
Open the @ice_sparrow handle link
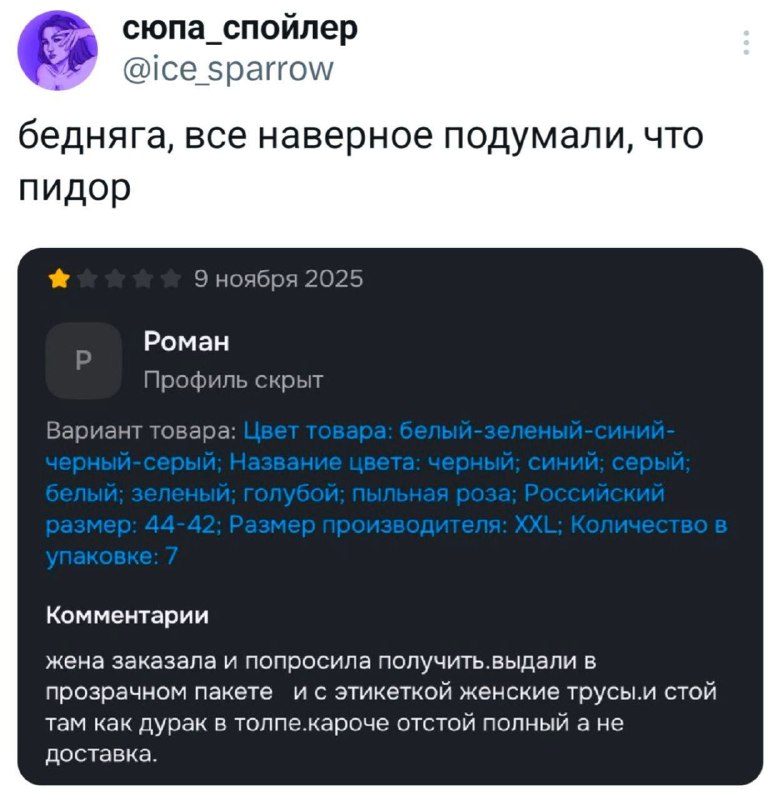click(x=228, y=69)
